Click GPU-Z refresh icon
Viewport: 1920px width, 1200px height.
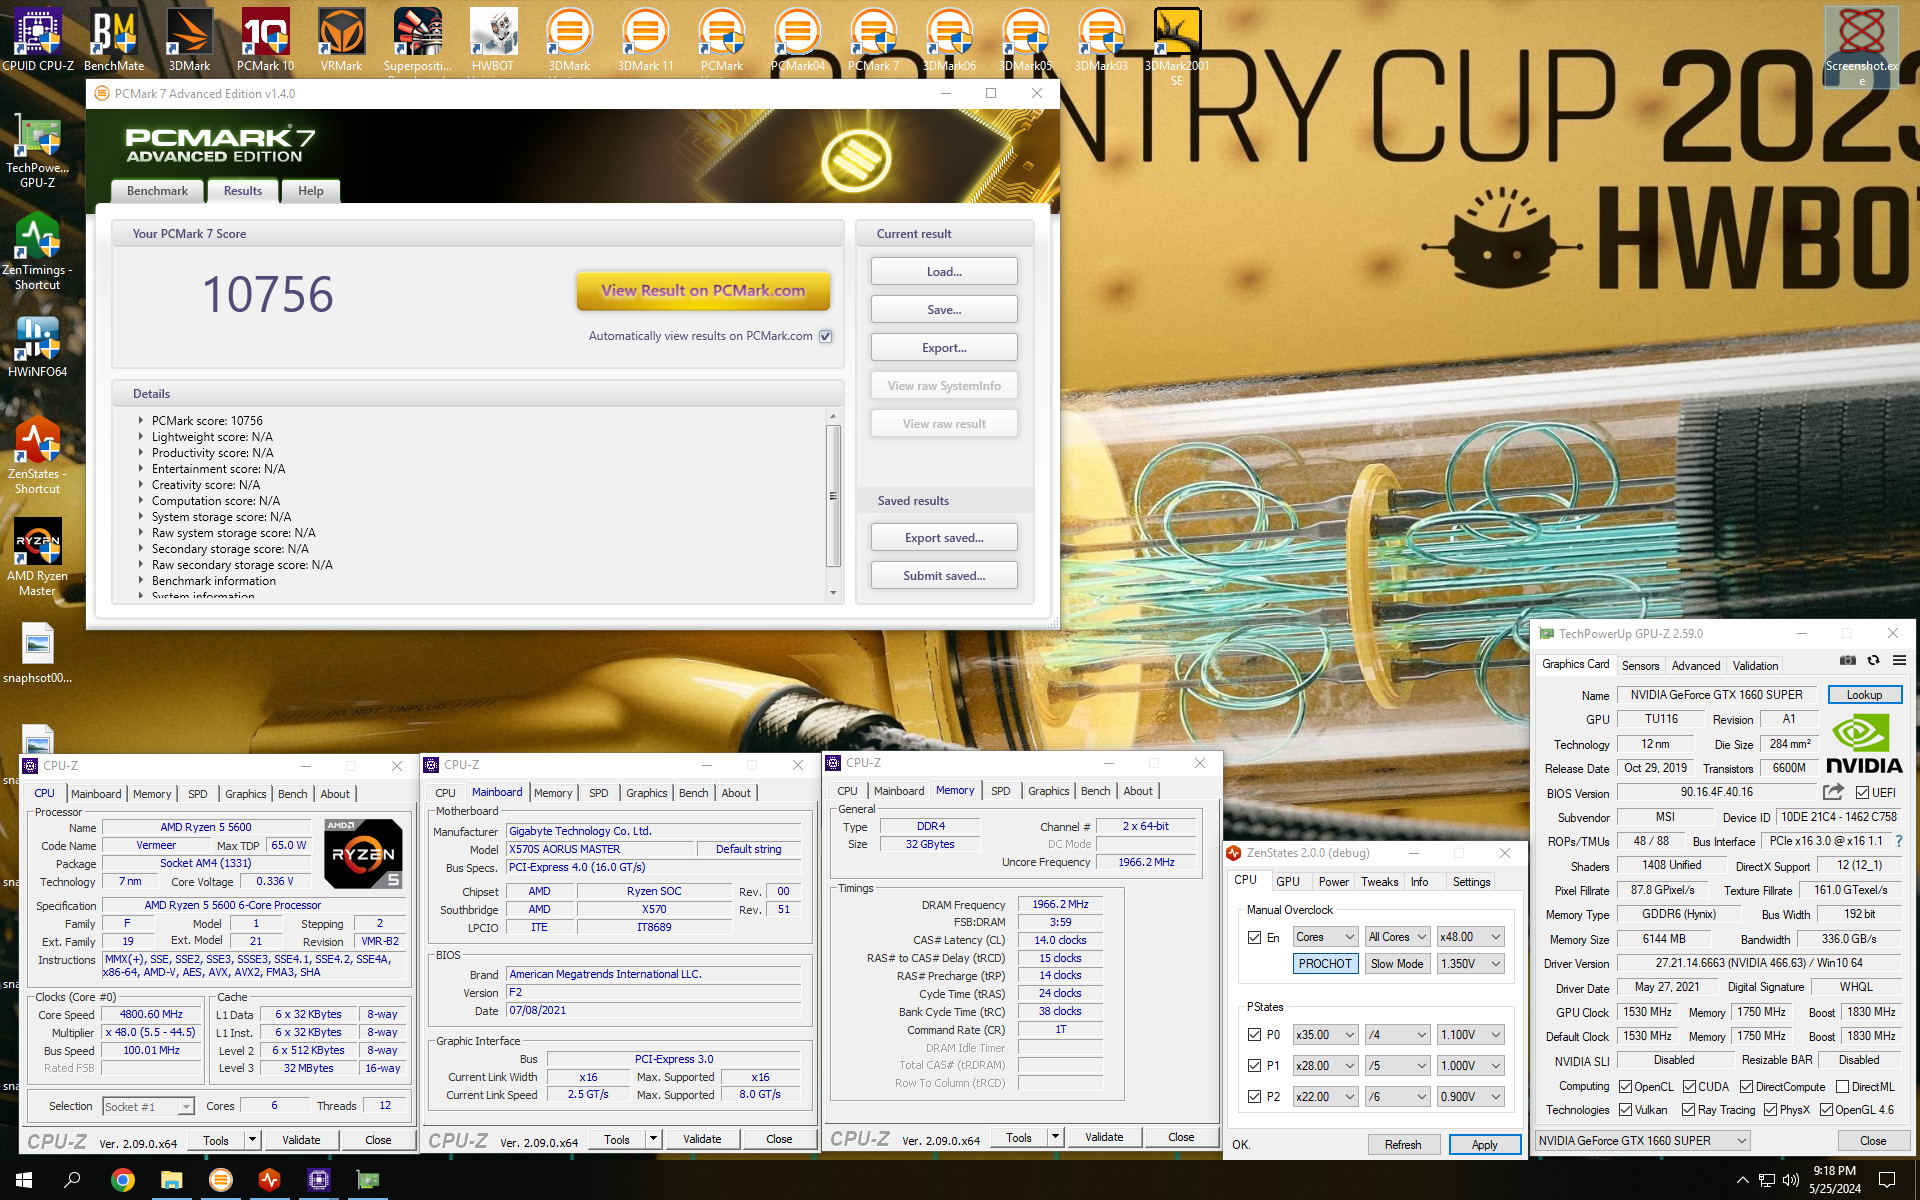(1873, 660)
